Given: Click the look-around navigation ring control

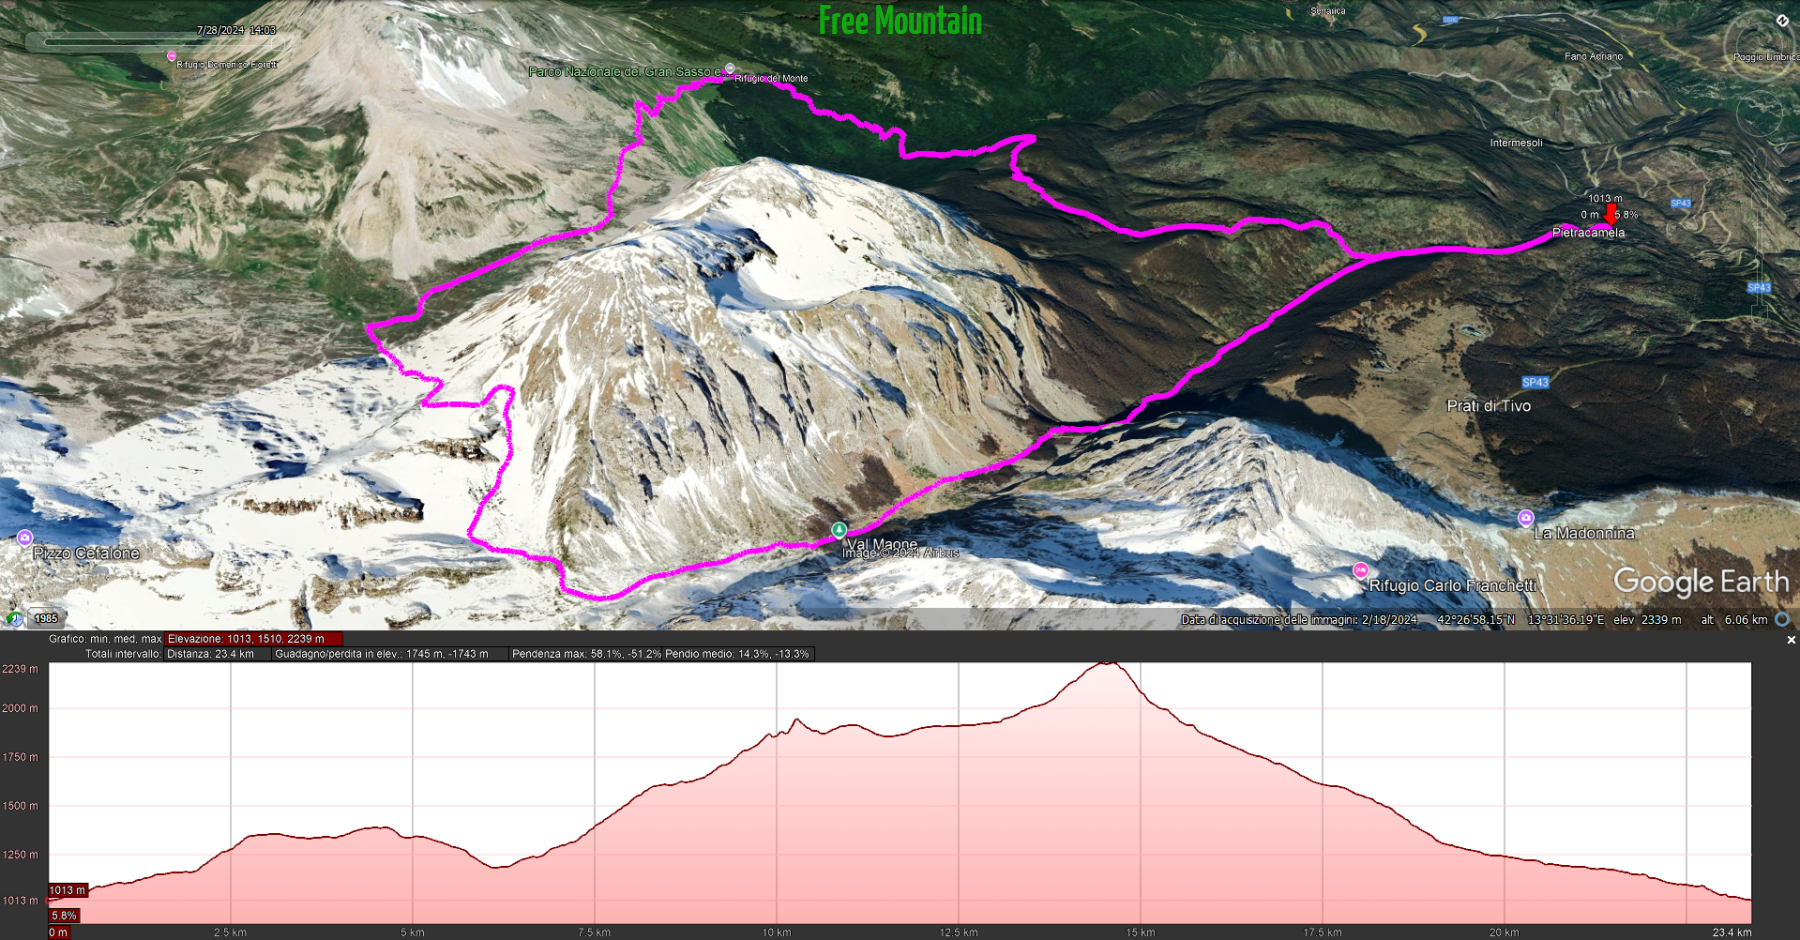Looking at the screenshot, I should click(x=1762, y=45).
